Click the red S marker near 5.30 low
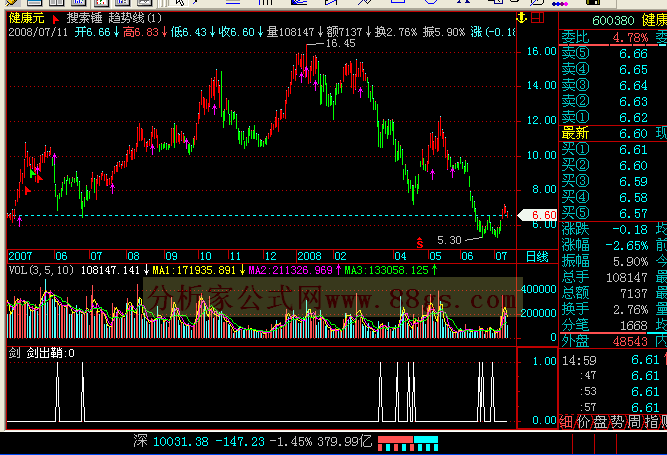This screenshot has width=667, height=455. click(x=420, y=243)
